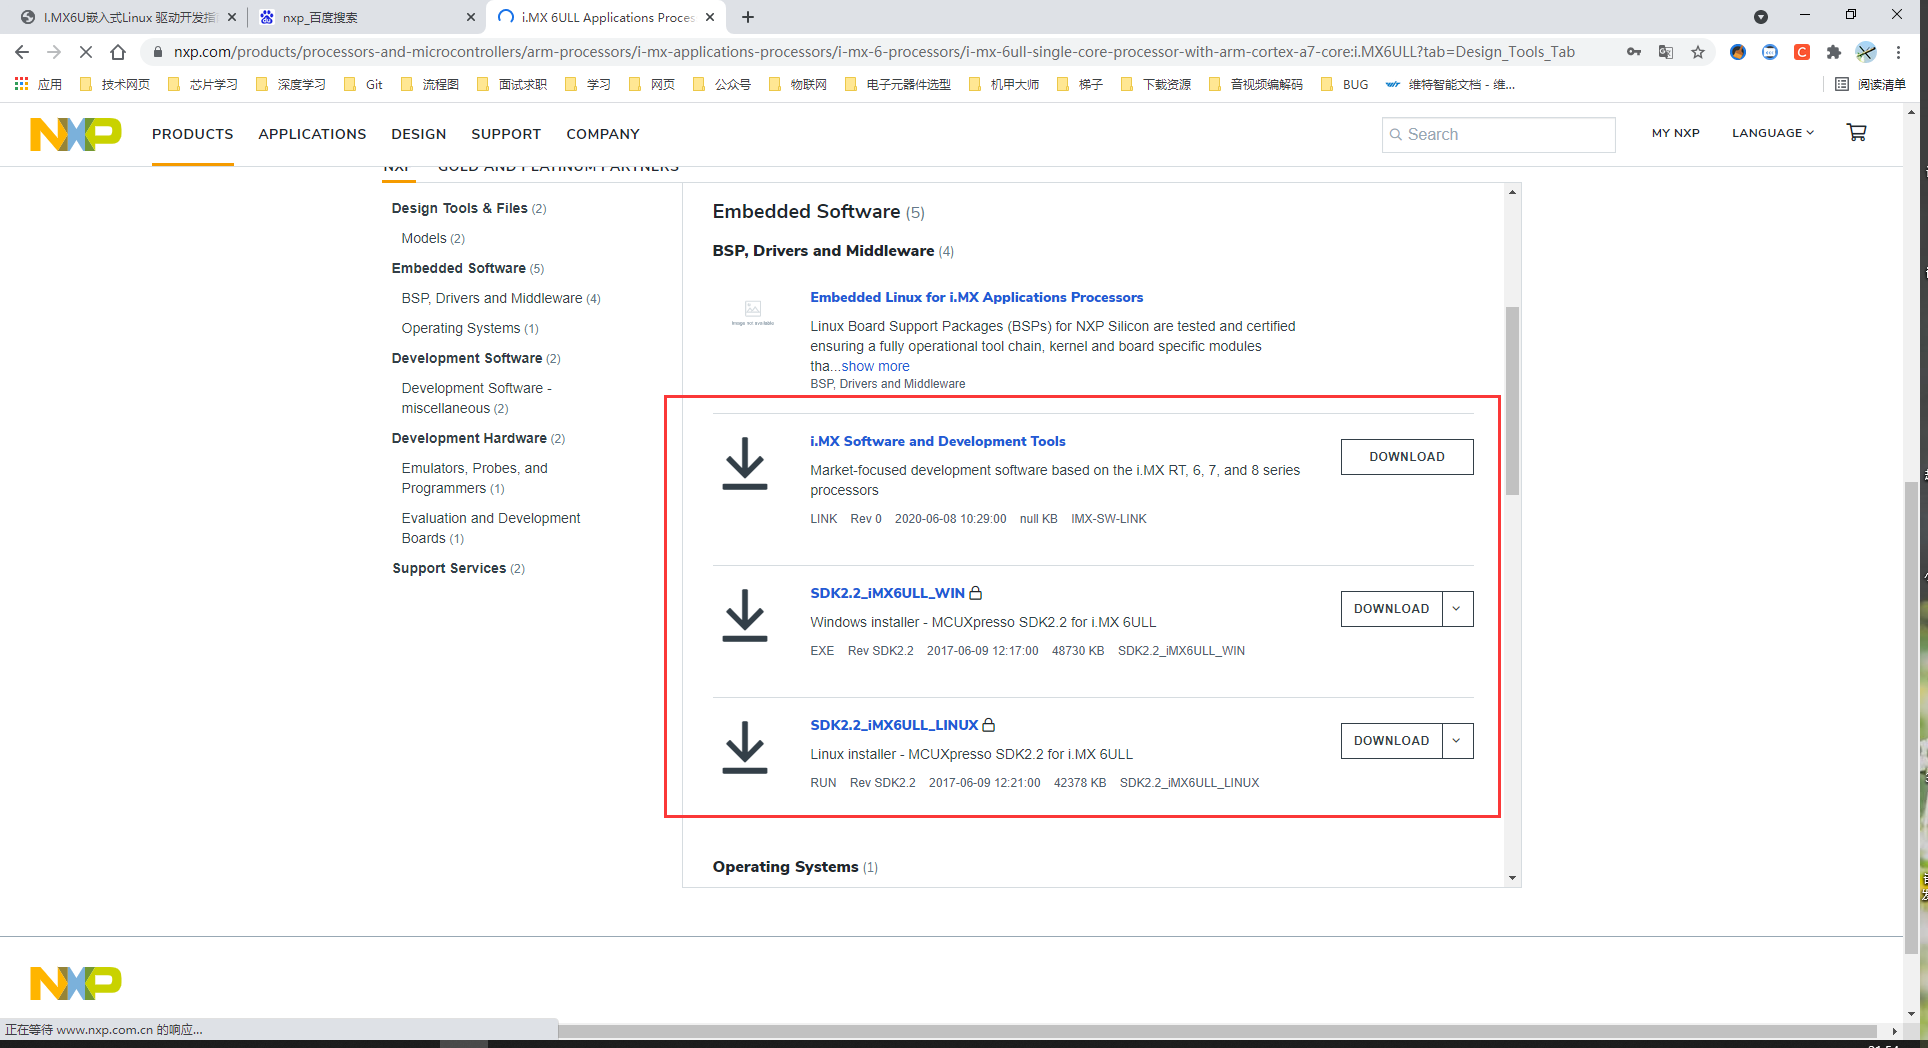
Task: Open Chrome three-dot menu
Action: point(1898,52)
